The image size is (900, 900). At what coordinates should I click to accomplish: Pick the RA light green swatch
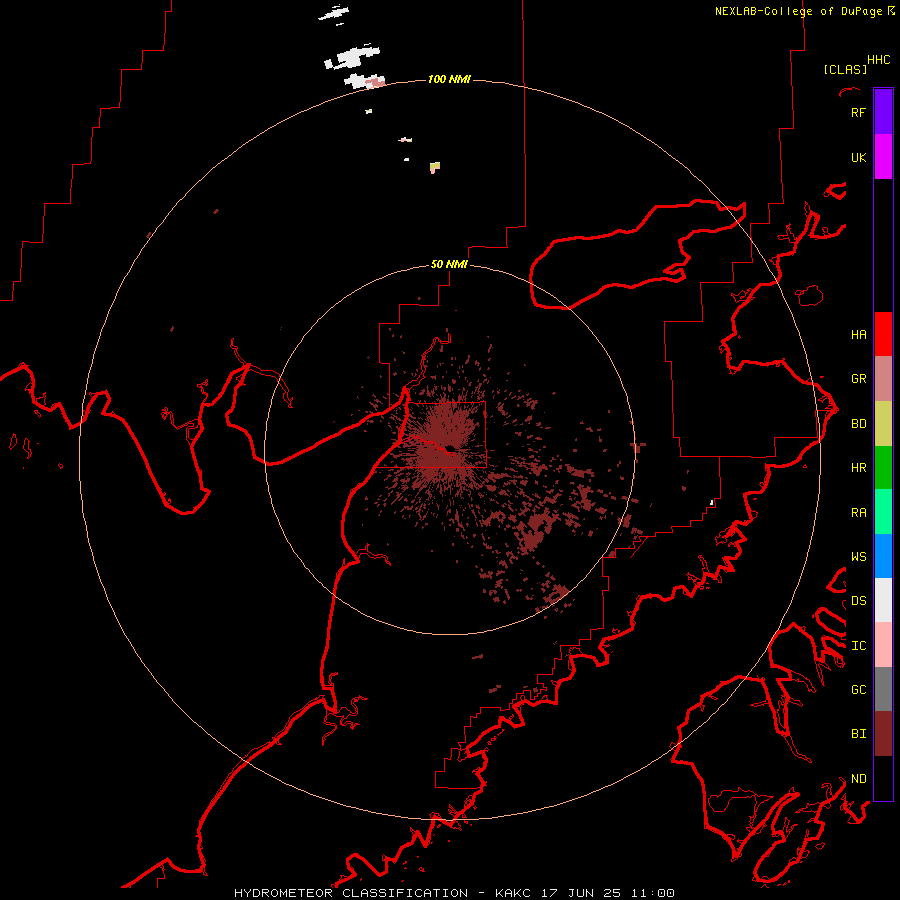[x=883, y=512]
